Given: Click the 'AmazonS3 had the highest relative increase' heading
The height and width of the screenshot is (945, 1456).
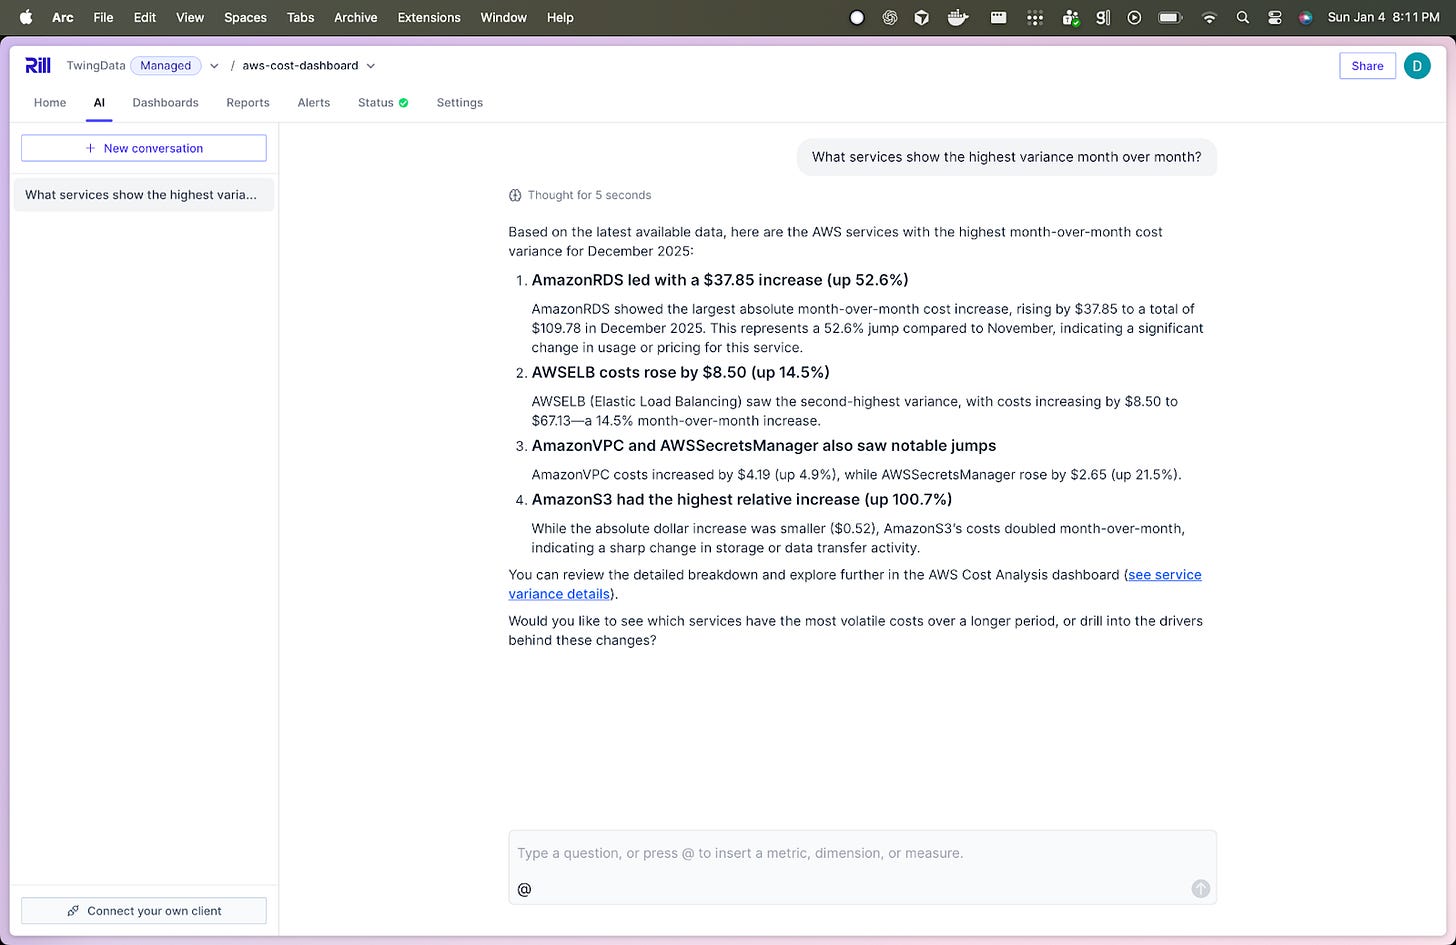Looking at the screenshot, I should pos(742,499).
